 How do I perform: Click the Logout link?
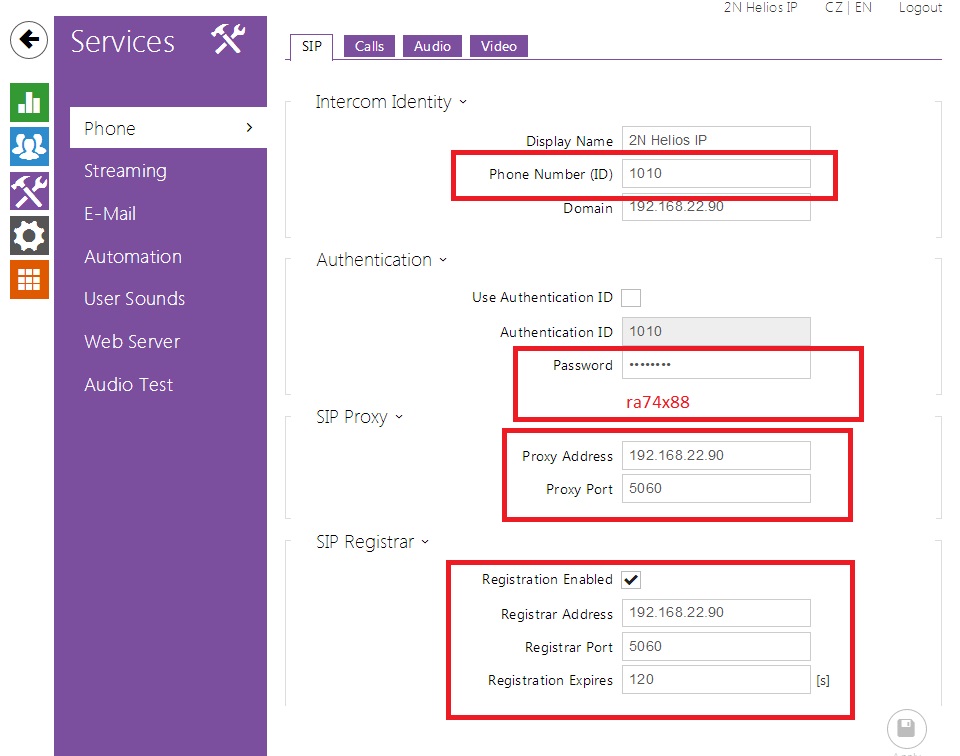coord(919,8)
